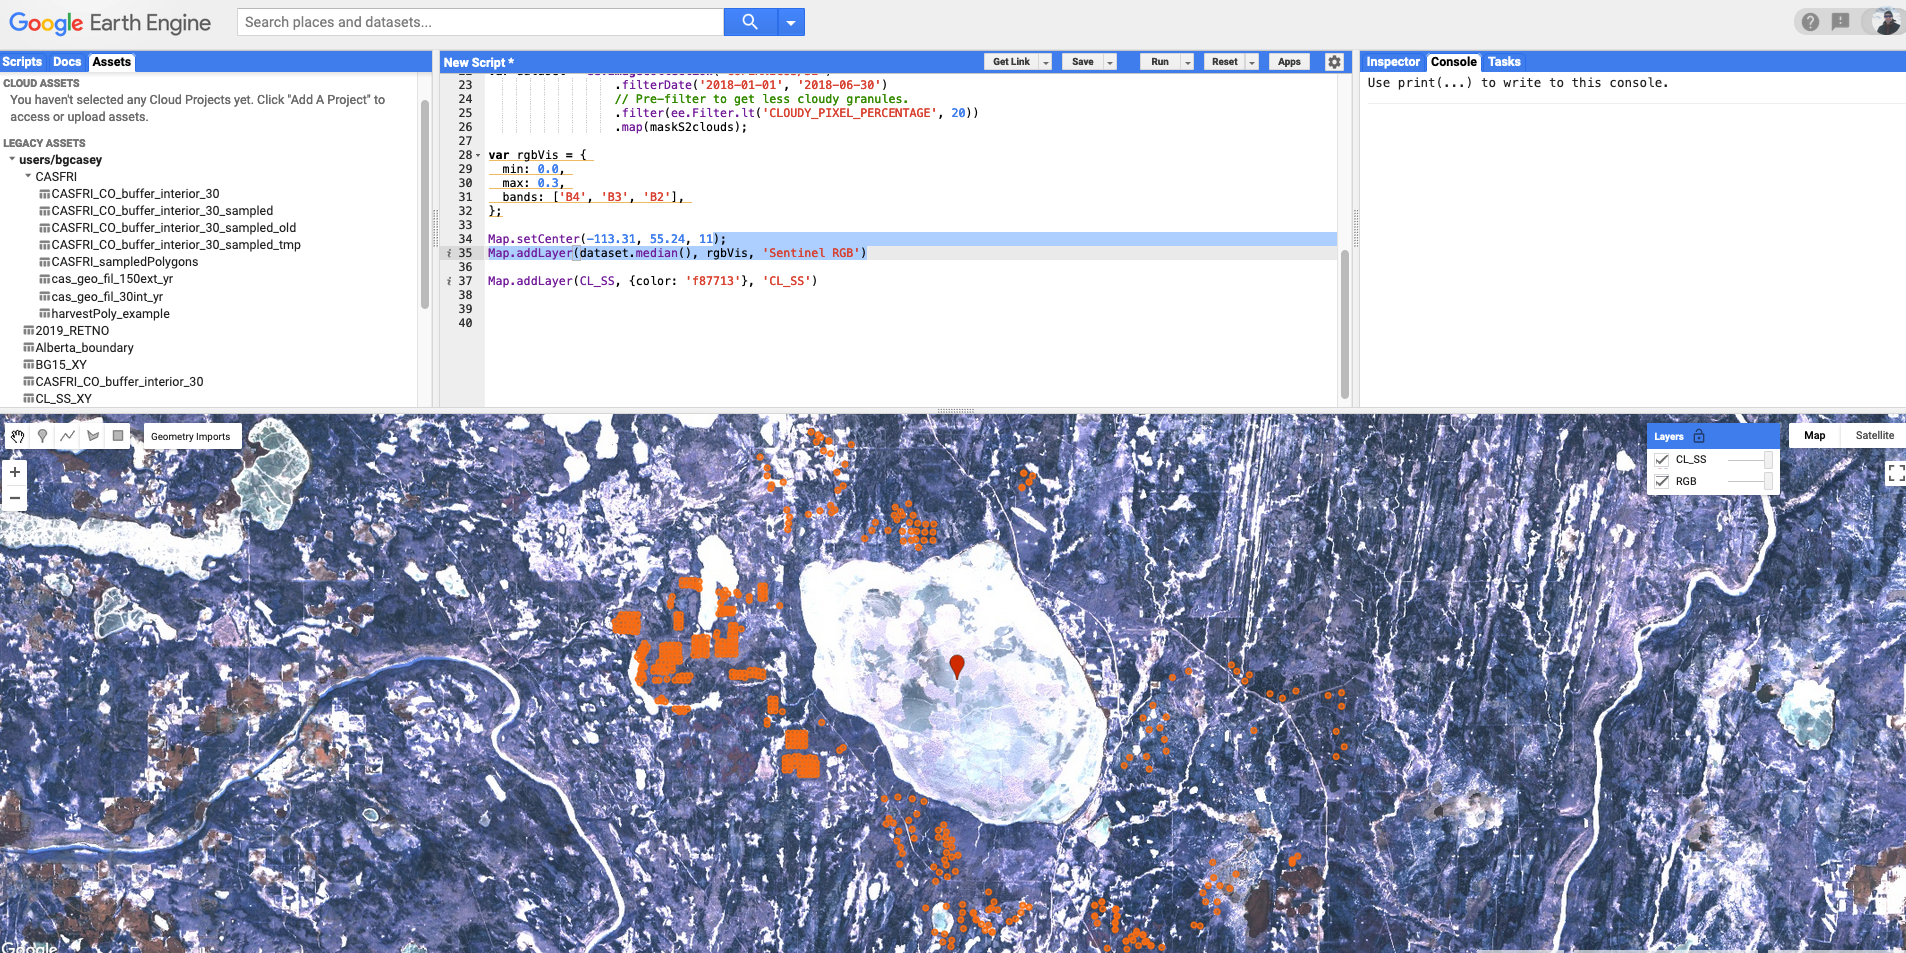Select the draw rectangle tool
1906x953 pixels.
pyautogui.click(x=118, y=436)
